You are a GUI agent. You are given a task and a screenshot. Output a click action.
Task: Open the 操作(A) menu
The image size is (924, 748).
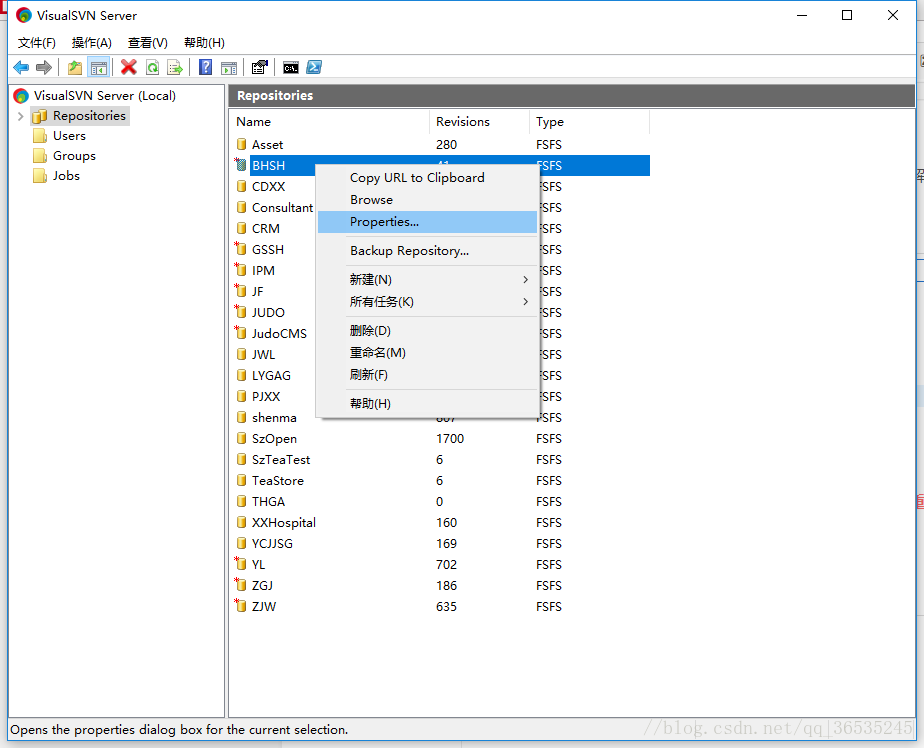pos(91,42)
